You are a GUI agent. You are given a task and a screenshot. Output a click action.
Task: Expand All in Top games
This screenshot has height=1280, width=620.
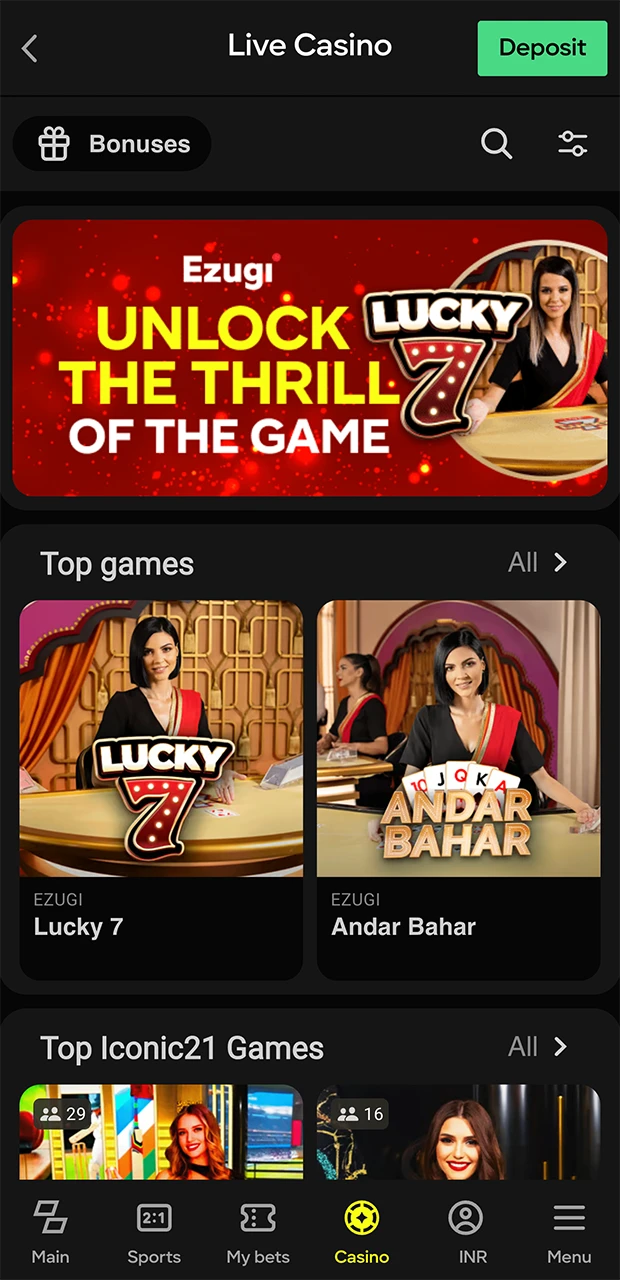point(523,562)
